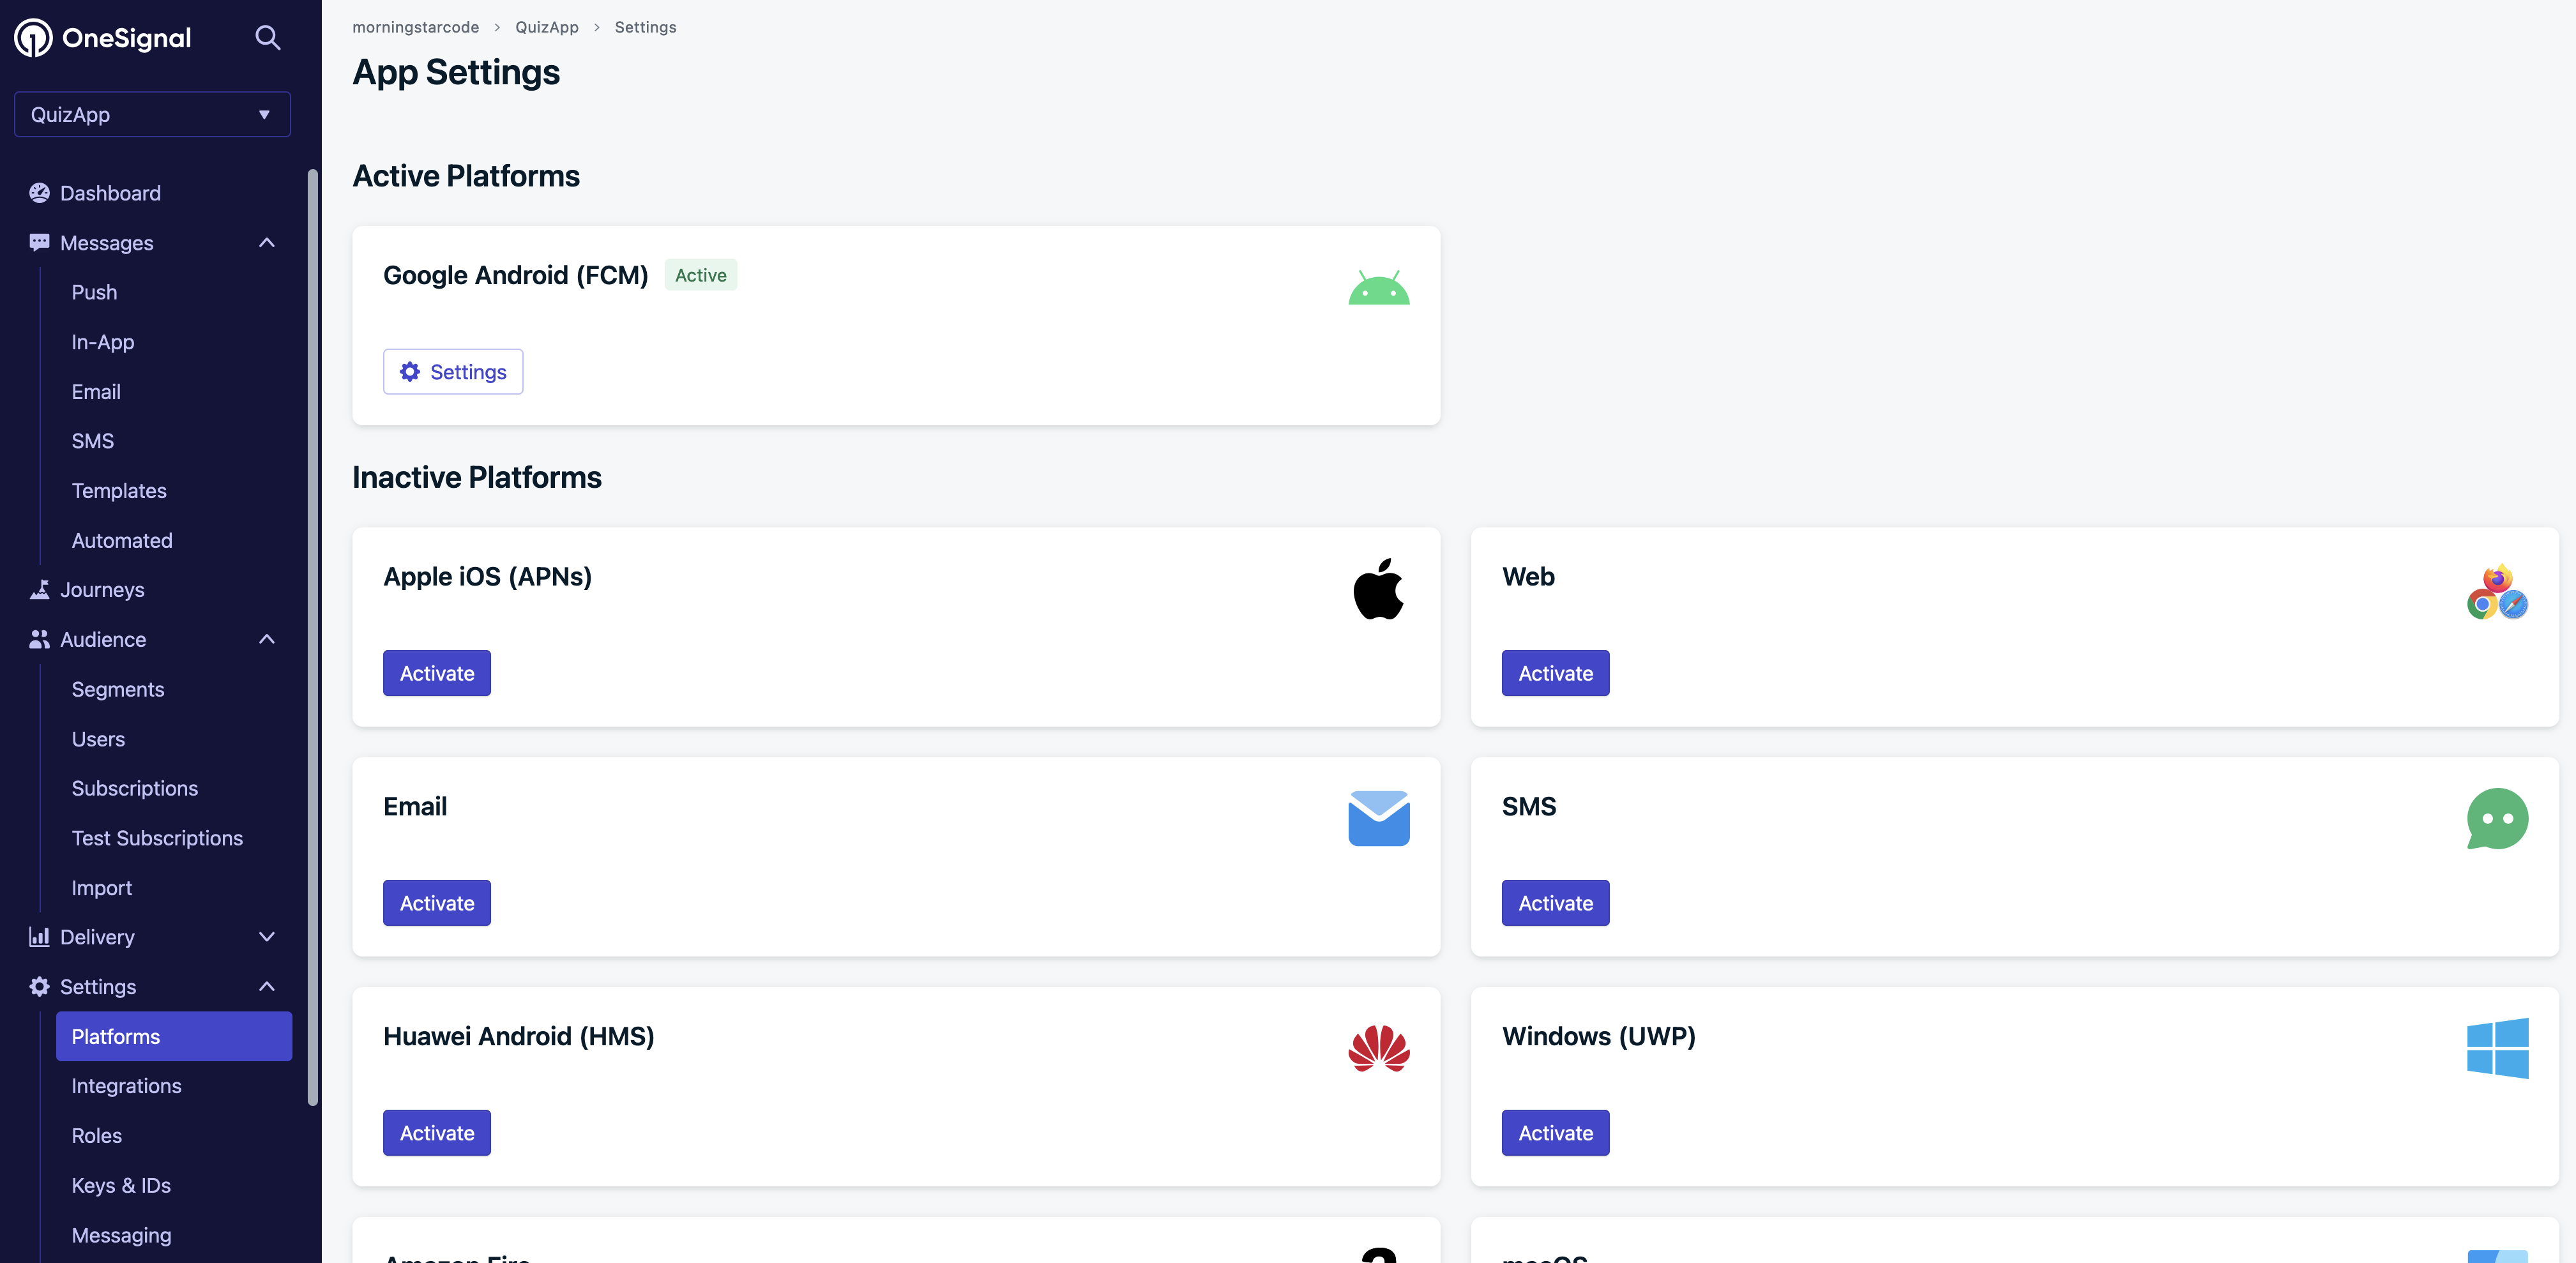Click the Journeys icon in sidebar

(39, 590)
